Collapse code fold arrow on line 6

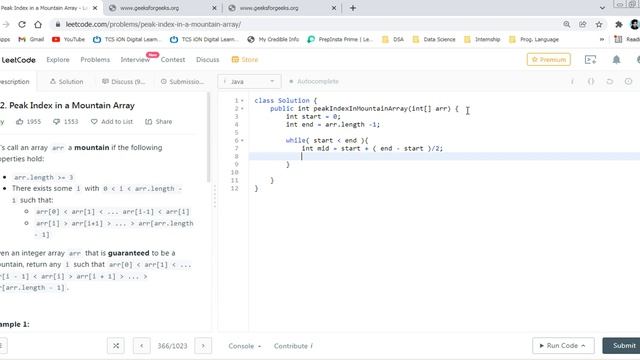tap(242, 140)
